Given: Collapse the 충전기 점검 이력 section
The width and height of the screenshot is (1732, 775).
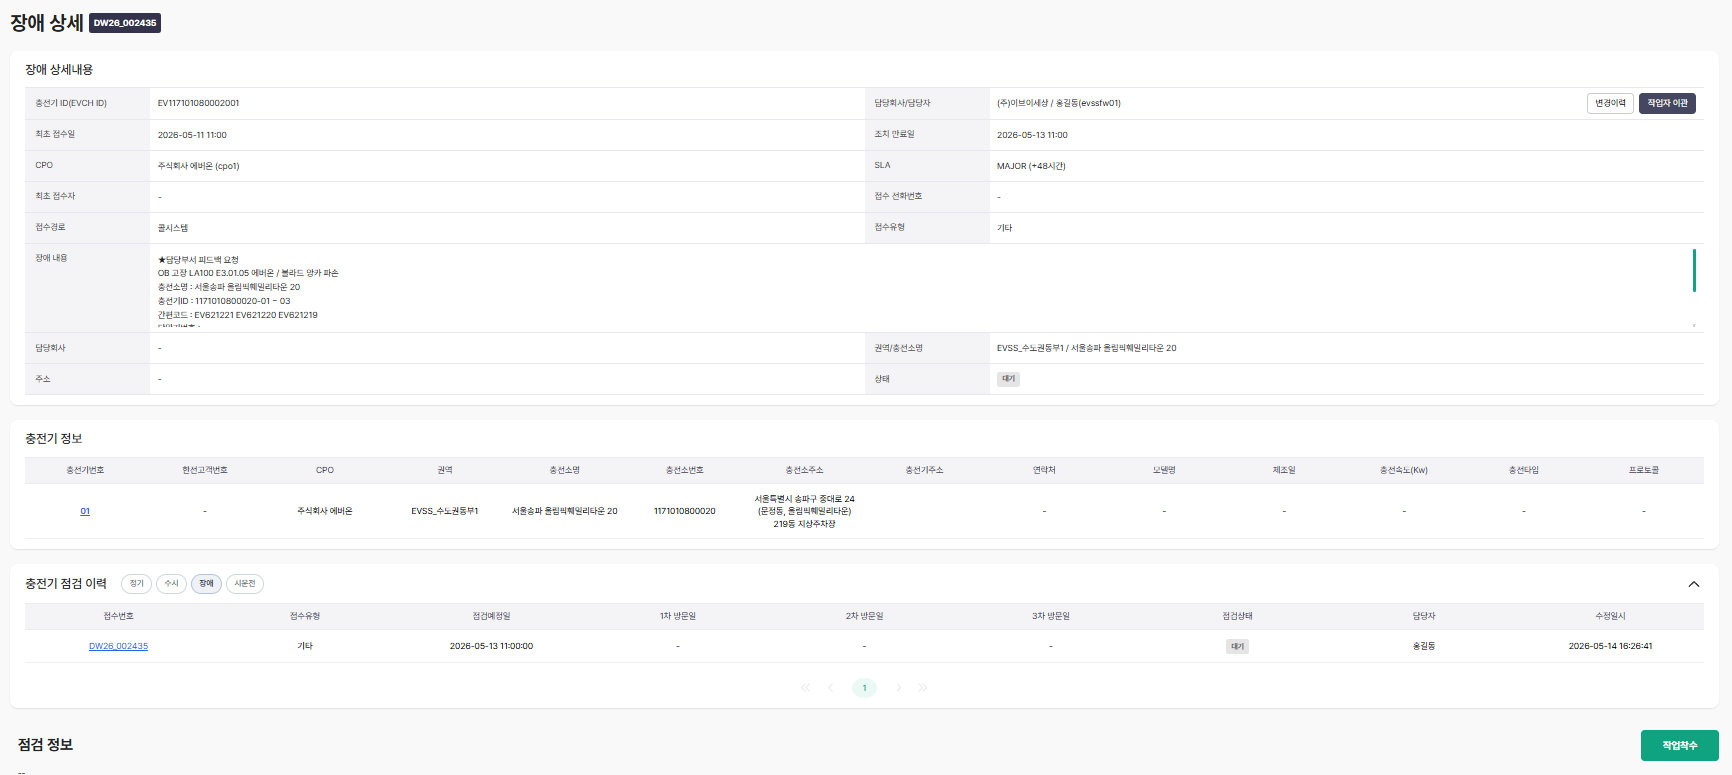Looking at the screenshot, I should tap(1694, 584).
